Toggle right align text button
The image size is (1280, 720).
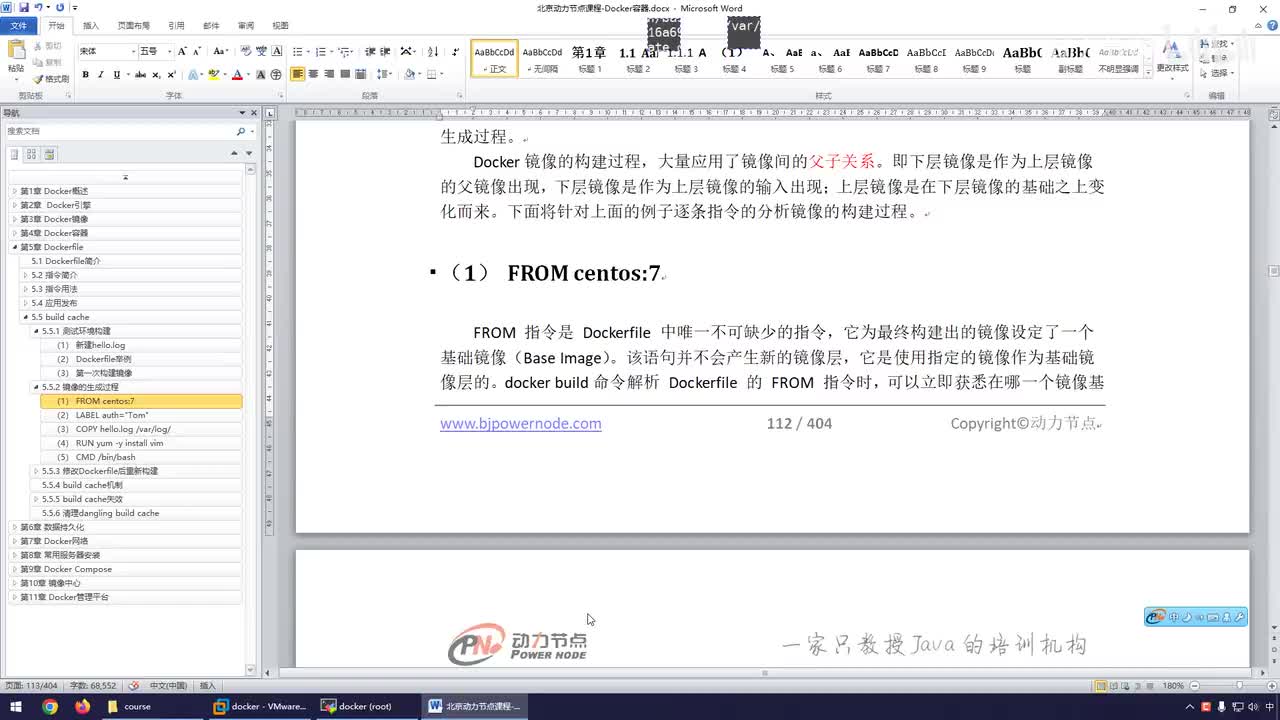(329, 74)
